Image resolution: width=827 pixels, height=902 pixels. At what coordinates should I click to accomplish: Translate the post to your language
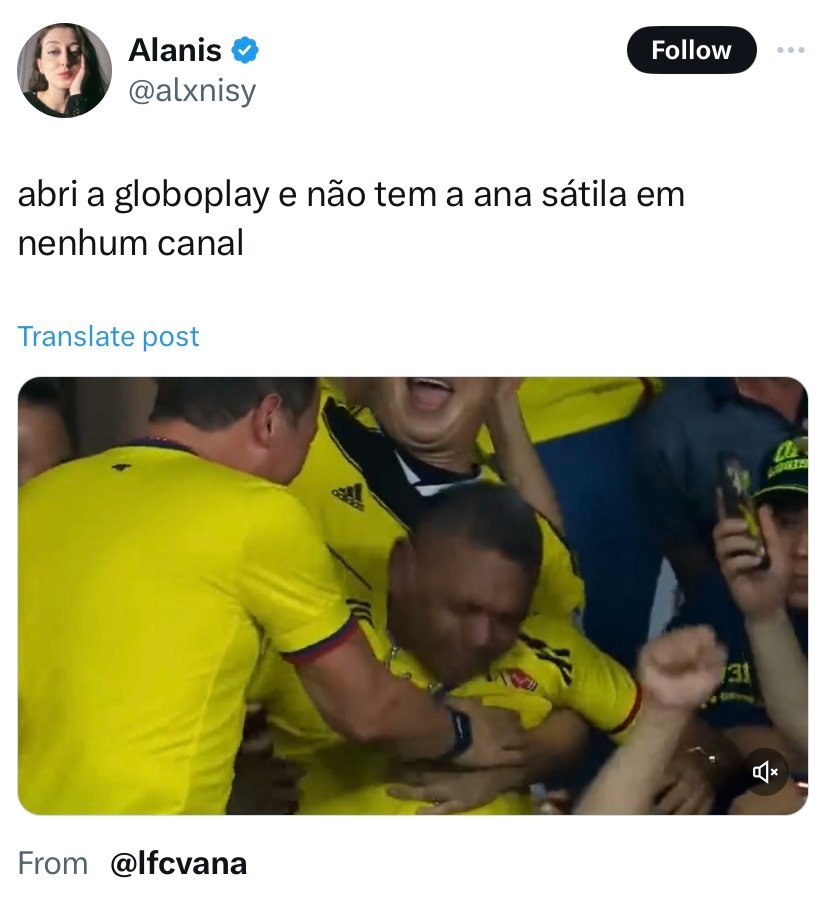(108, 337)
